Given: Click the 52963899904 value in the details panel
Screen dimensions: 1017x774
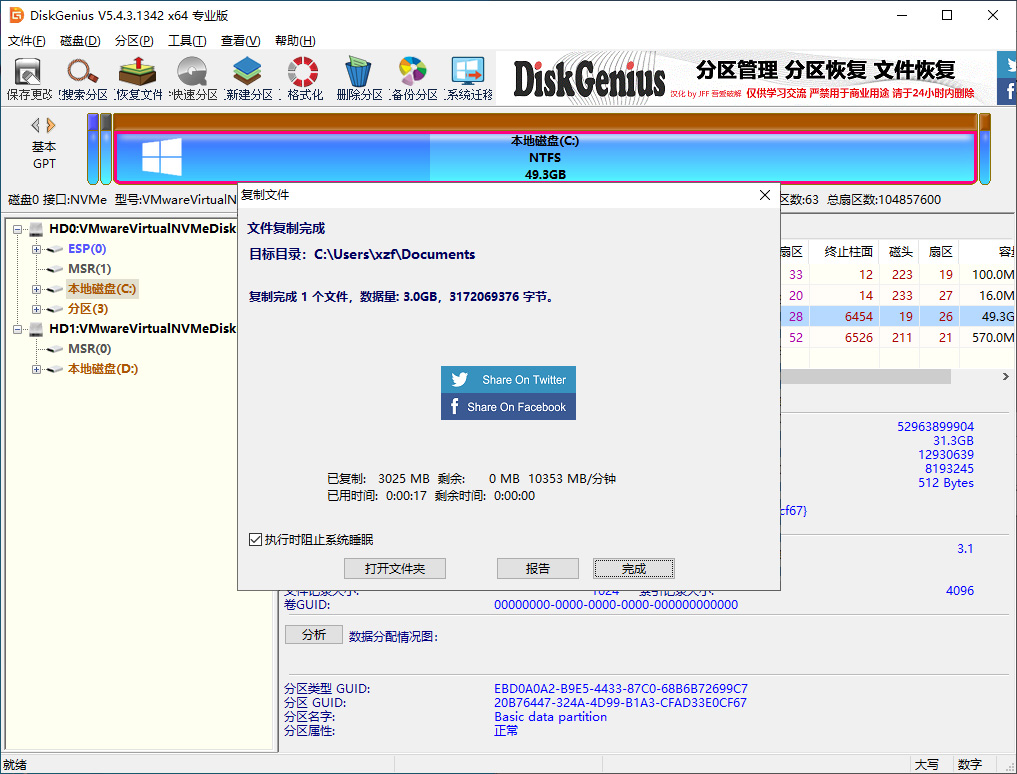Looking at the screenshot, I should pos(935,426).
